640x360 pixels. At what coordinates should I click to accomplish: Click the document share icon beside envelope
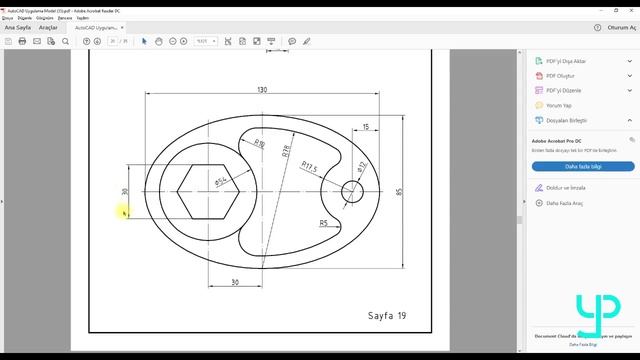pyautogui.click(x=51, y=41)
